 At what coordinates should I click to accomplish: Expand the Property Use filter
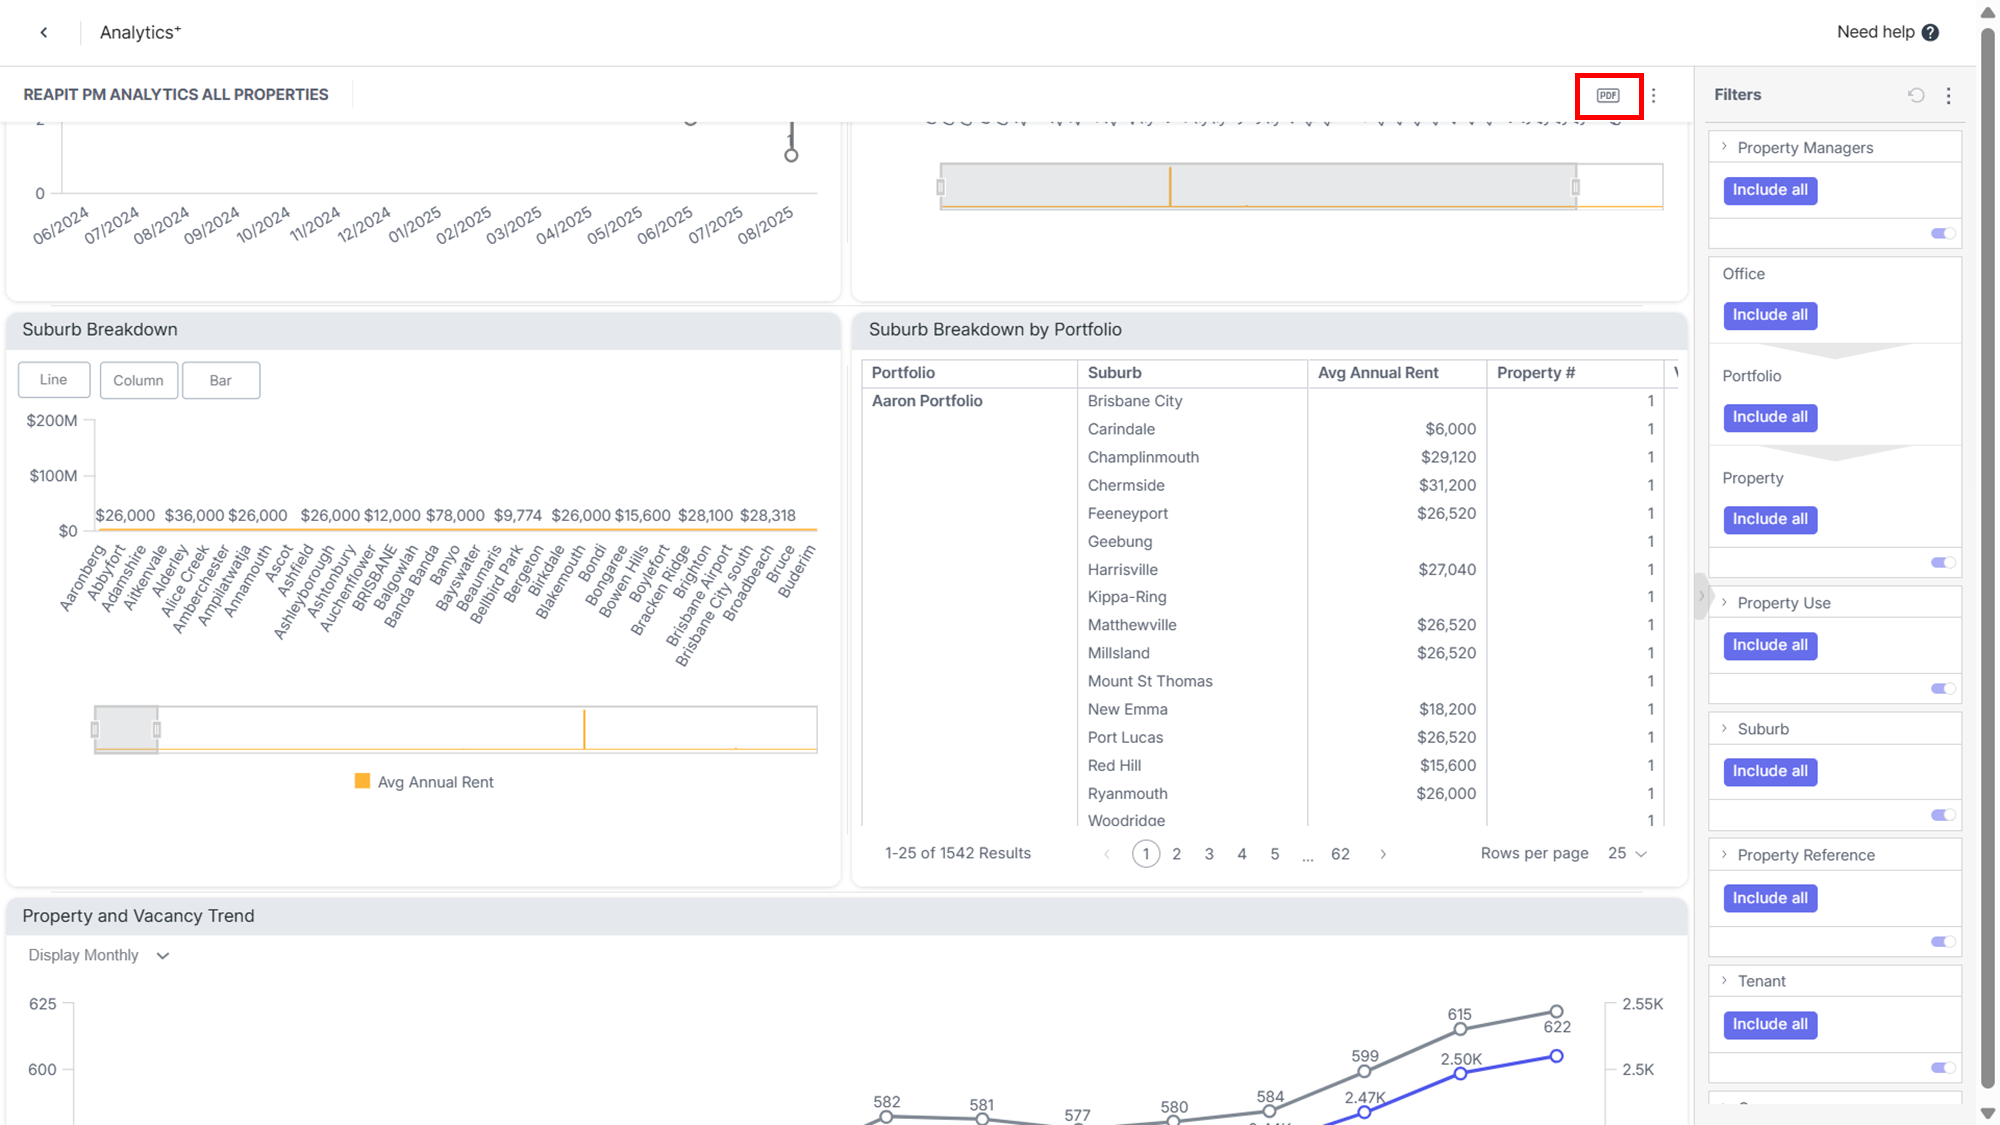1724,602
